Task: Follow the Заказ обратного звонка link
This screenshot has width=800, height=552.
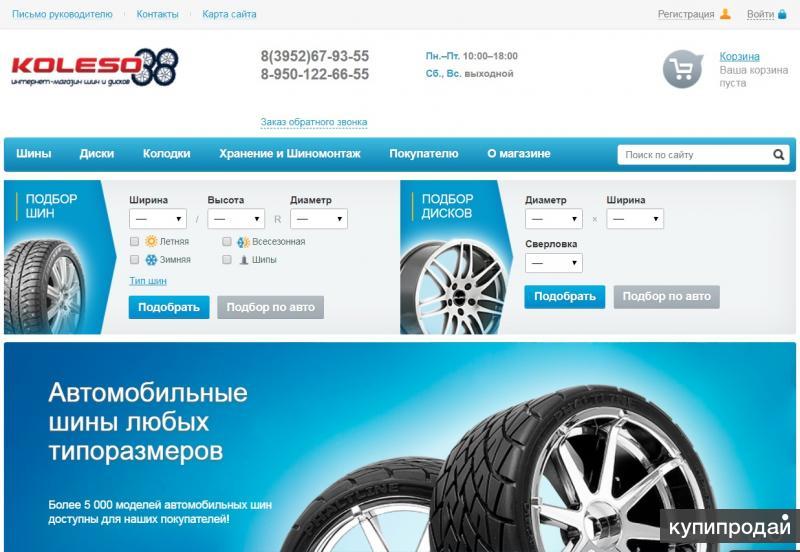Action: coord(314,122)
